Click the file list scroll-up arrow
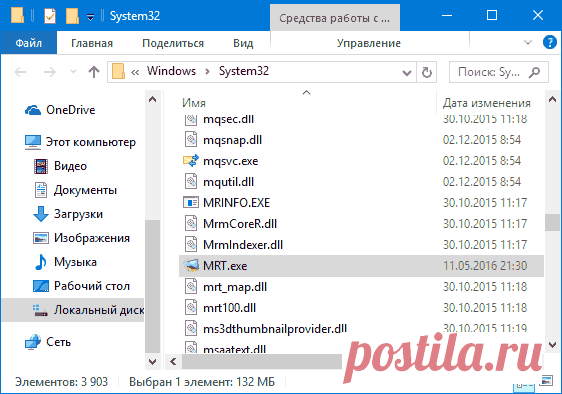The image size is (562, 394). (552, 99)
